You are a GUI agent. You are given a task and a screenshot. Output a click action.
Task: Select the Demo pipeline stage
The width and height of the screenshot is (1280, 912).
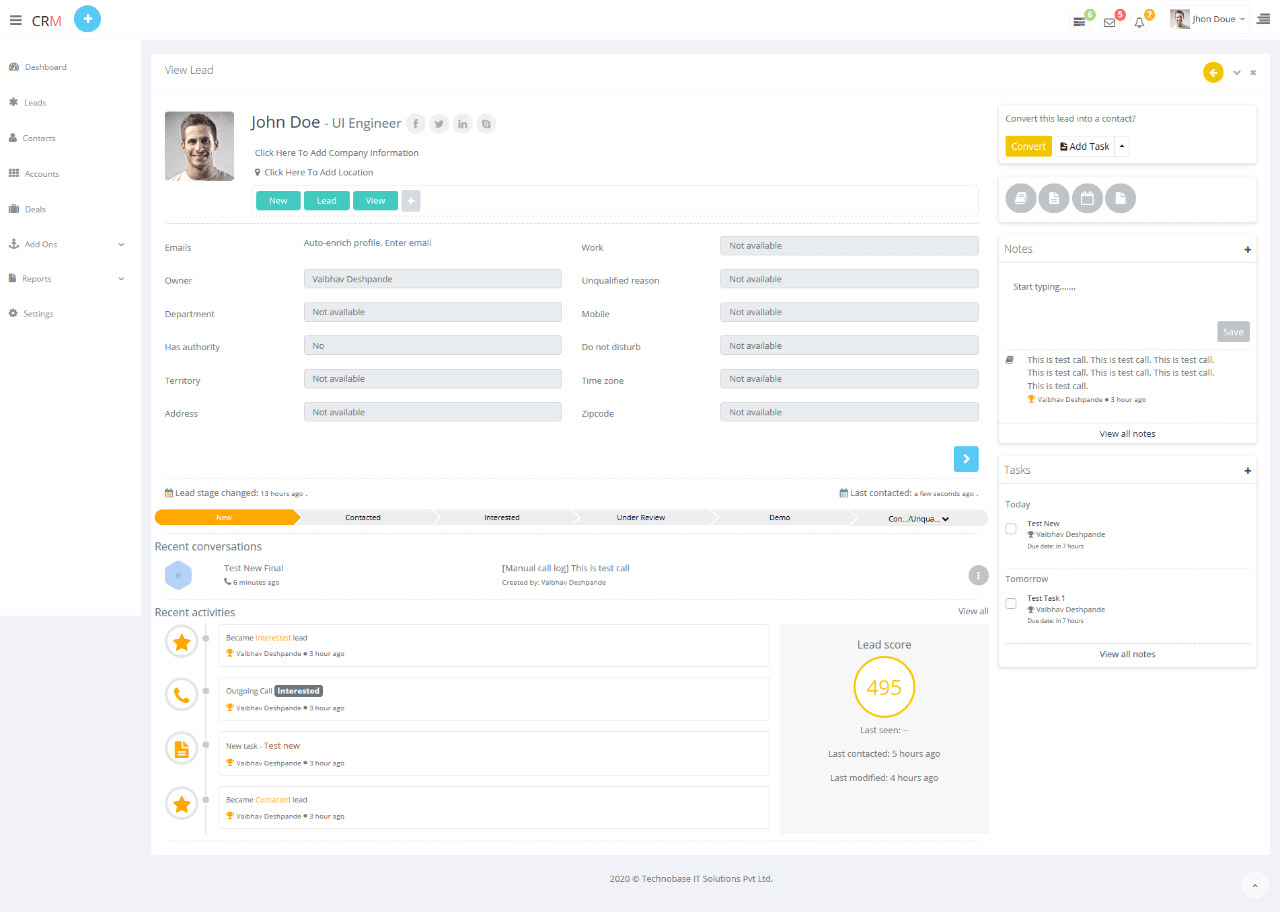click(x=780, y=518)
